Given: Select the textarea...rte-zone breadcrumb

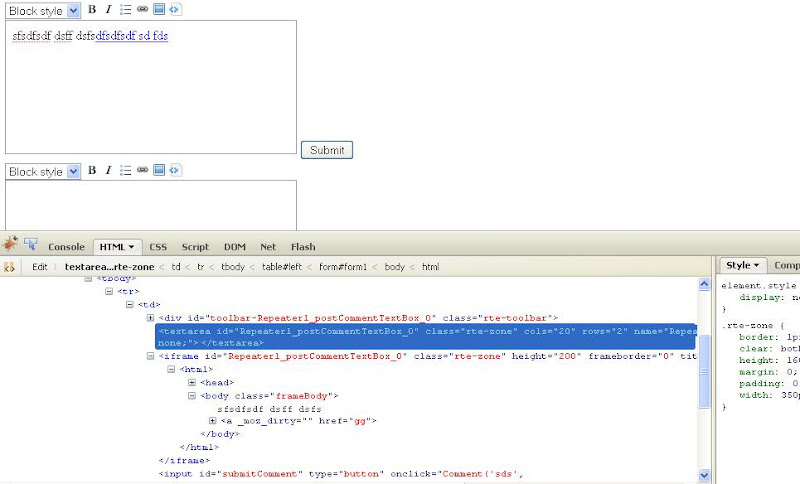Looking at the screenshot, I should pyautogui.click(x=109, y=267).
